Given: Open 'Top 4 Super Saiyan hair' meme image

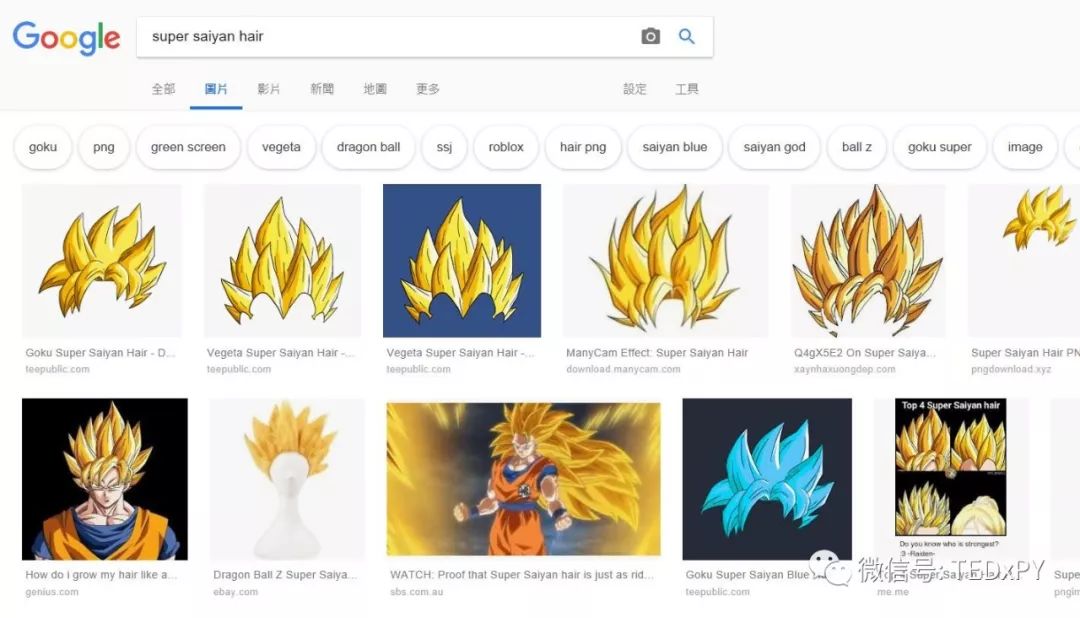Looking at the screenshot, I should coord(951,479).
